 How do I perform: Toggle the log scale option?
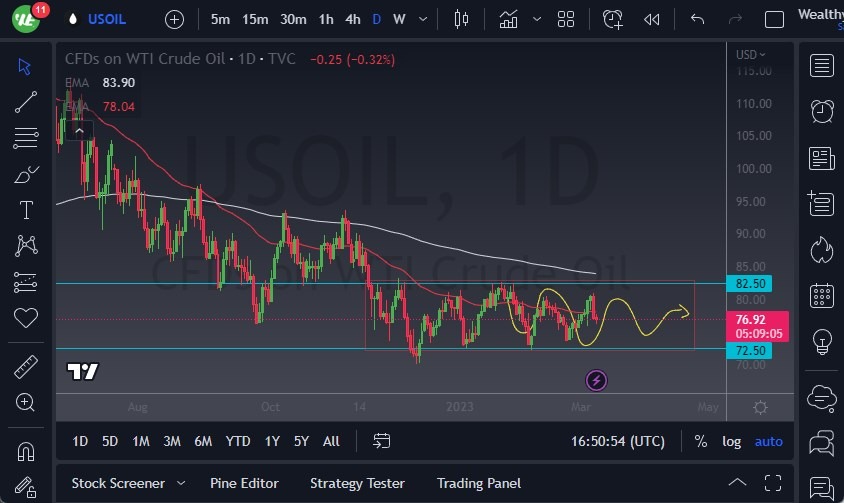732,441
